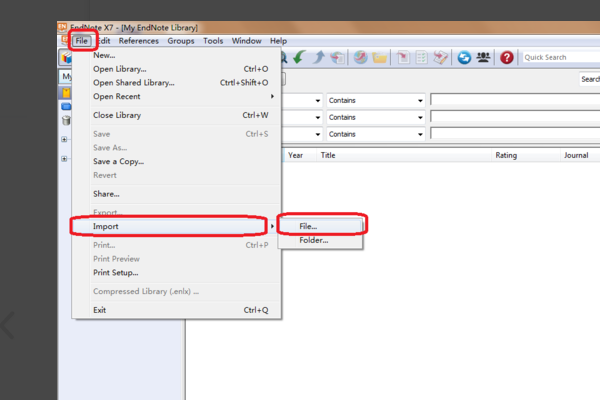
Task: Open first search field selector dropdown arrow
Action: 318,101
